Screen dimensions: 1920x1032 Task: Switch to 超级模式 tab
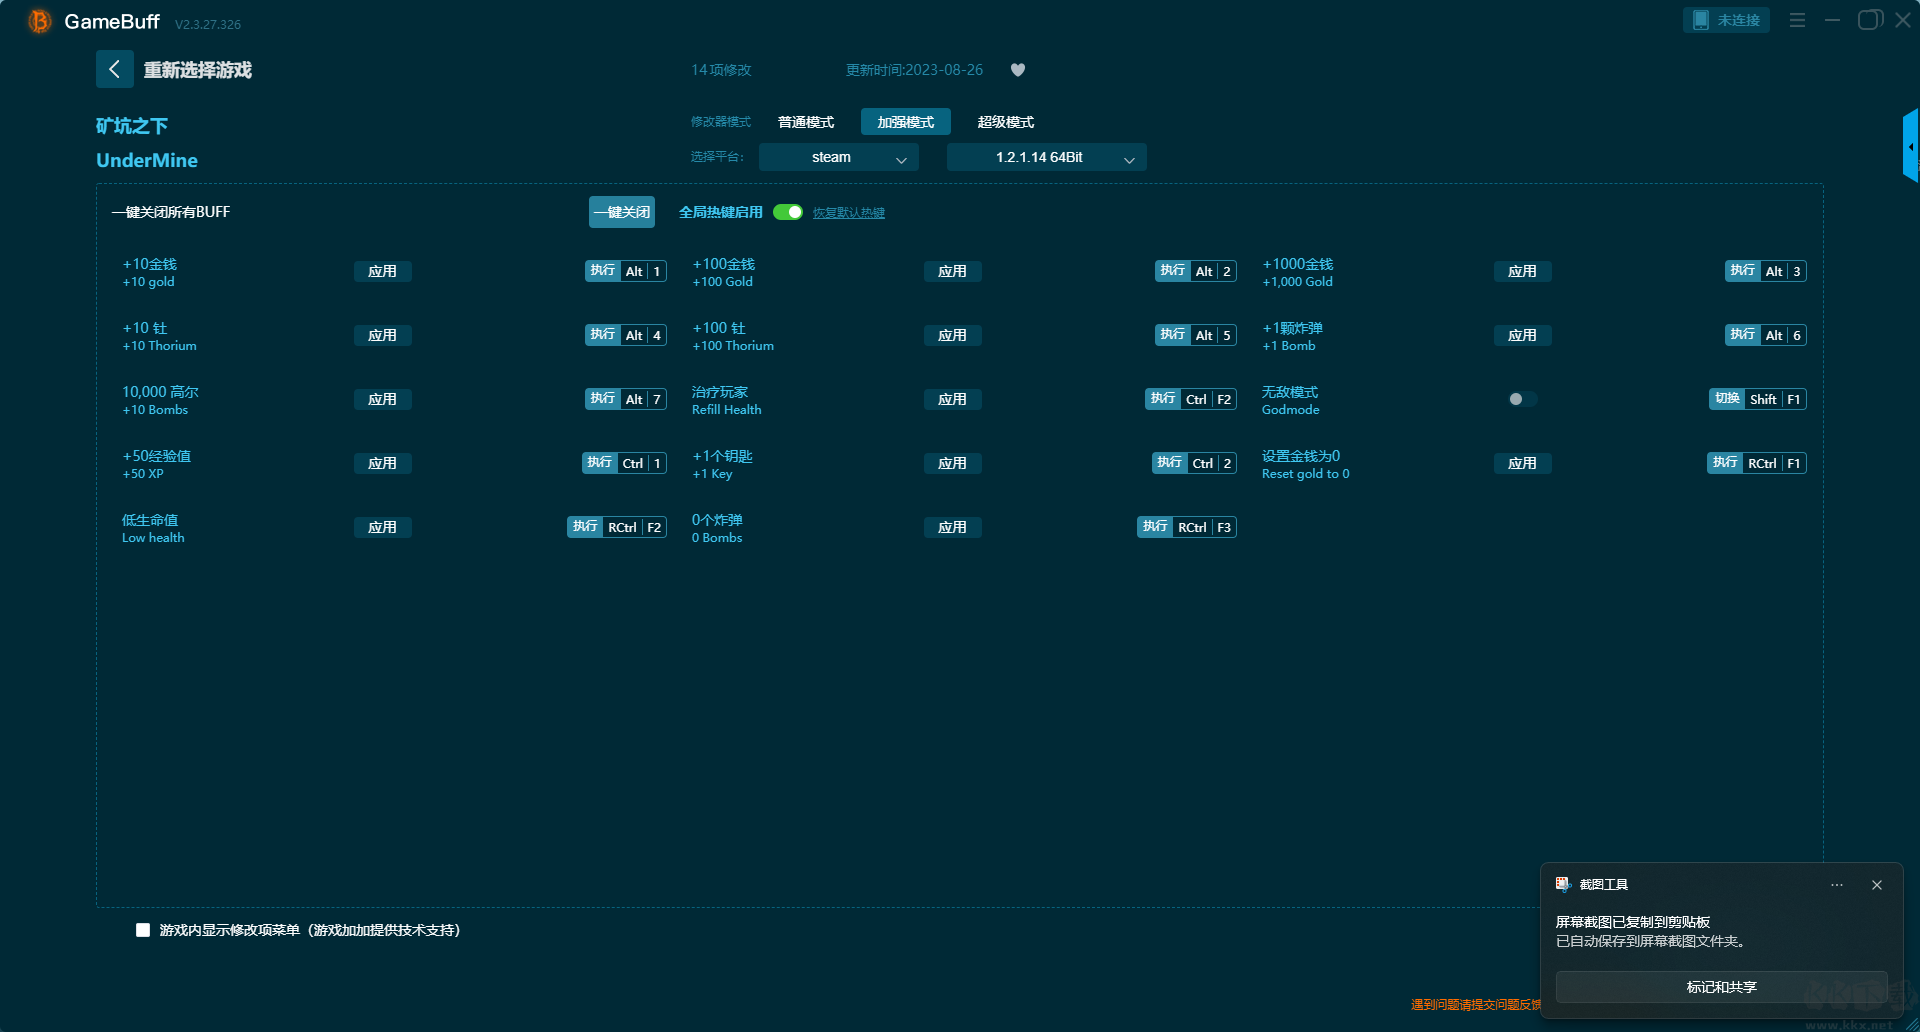click(1005, 122)
